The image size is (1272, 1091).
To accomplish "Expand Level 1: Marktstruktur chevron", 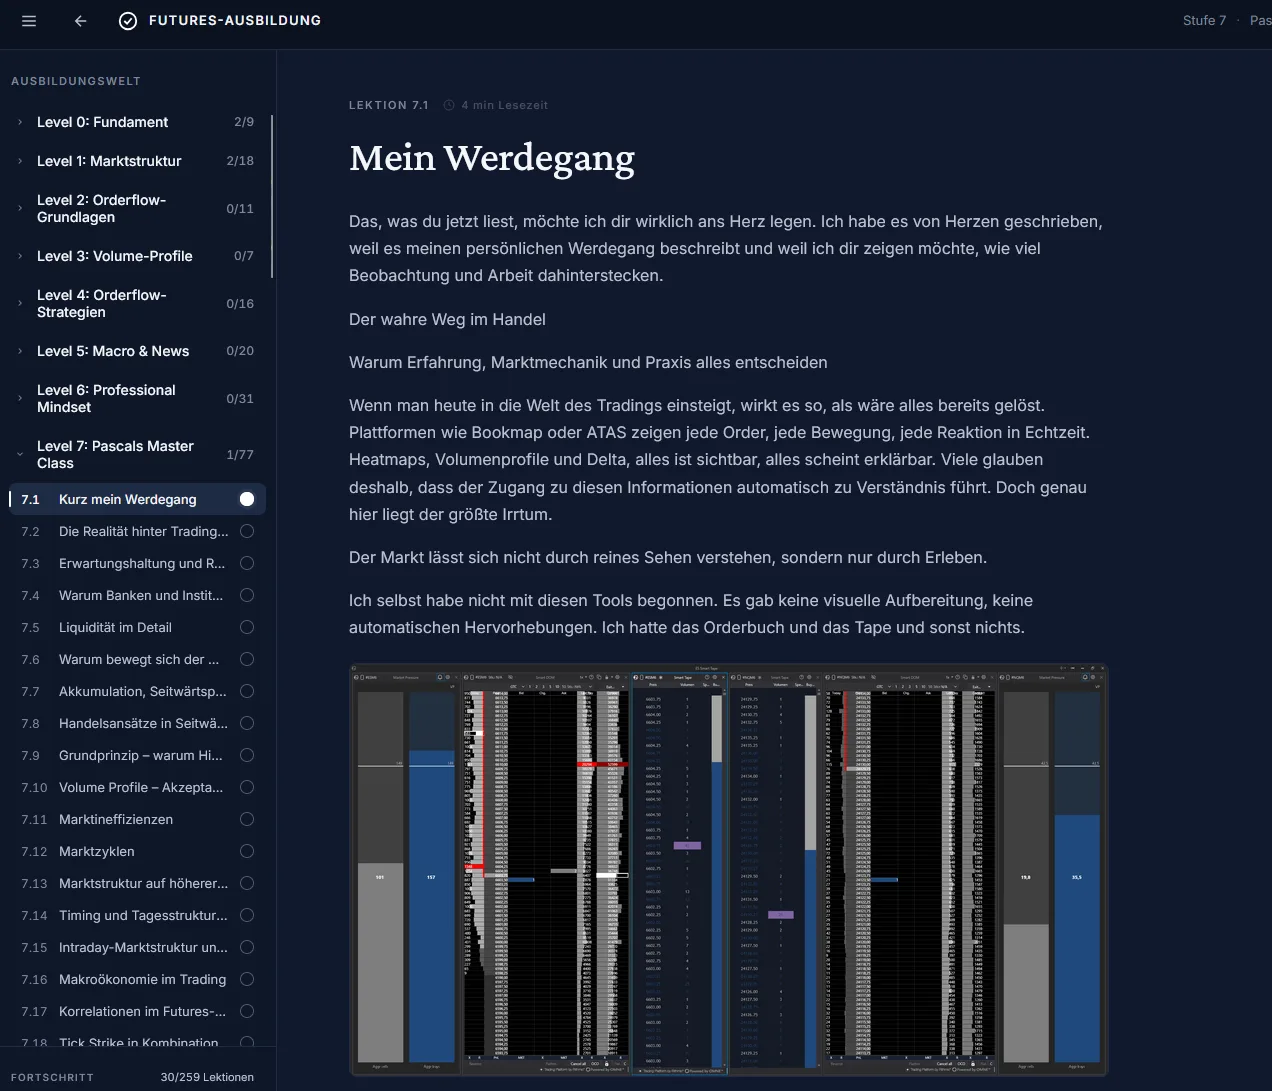I will [x=20, y=161].
